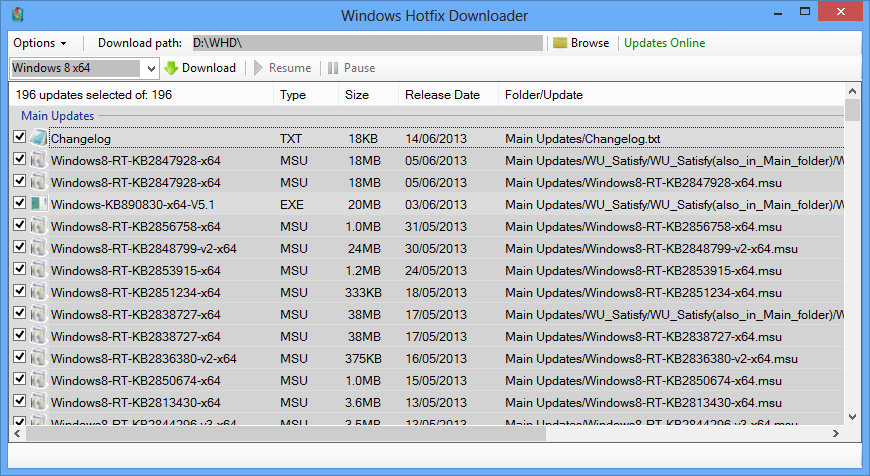
Task: Click the Download path field D:\WHD\
Action: point(368,43)
